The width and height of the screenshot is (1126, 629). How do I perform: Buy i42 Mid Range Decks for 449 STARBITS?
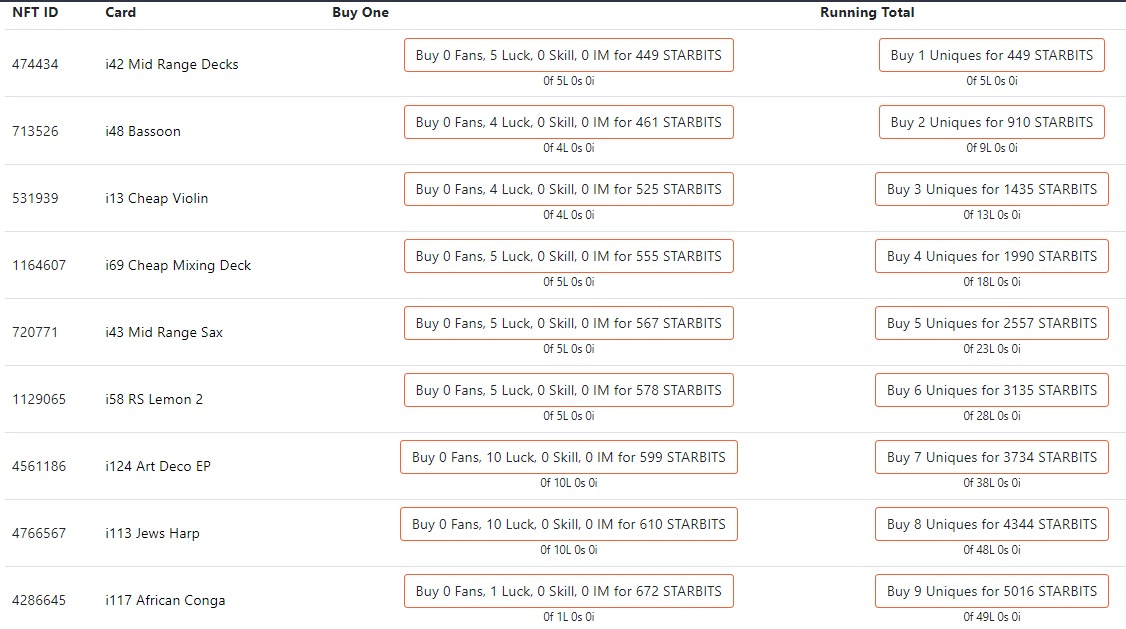569,55
